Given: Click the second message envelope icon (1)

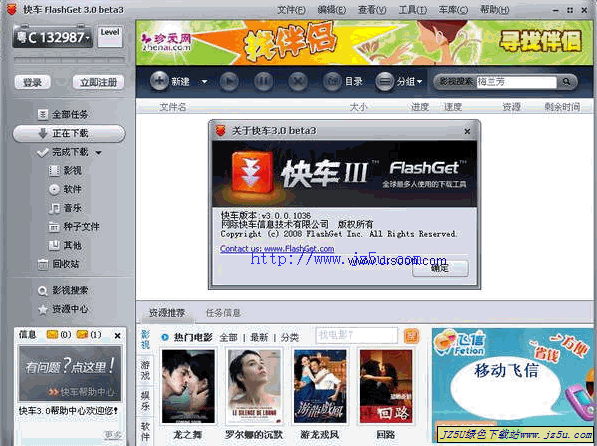Looking at the screenshot, I should point(82,334).
